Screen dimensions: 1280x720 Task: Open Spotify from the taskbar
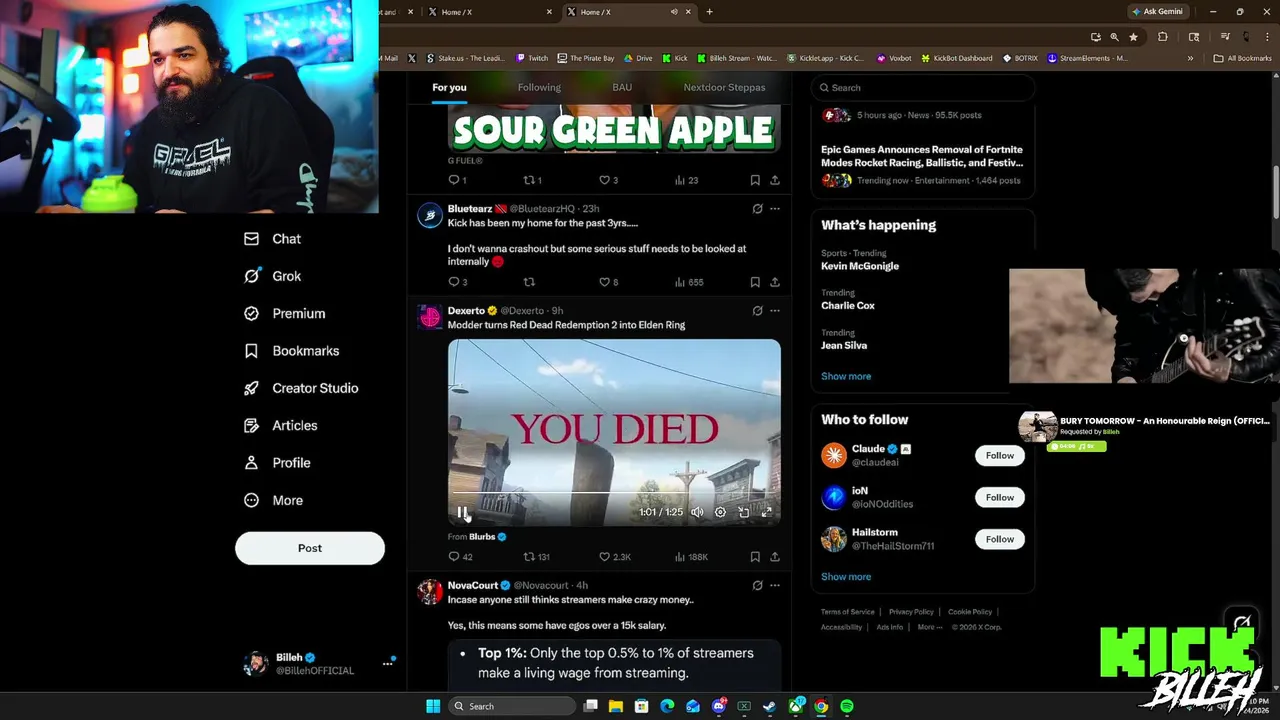[847, 706]
